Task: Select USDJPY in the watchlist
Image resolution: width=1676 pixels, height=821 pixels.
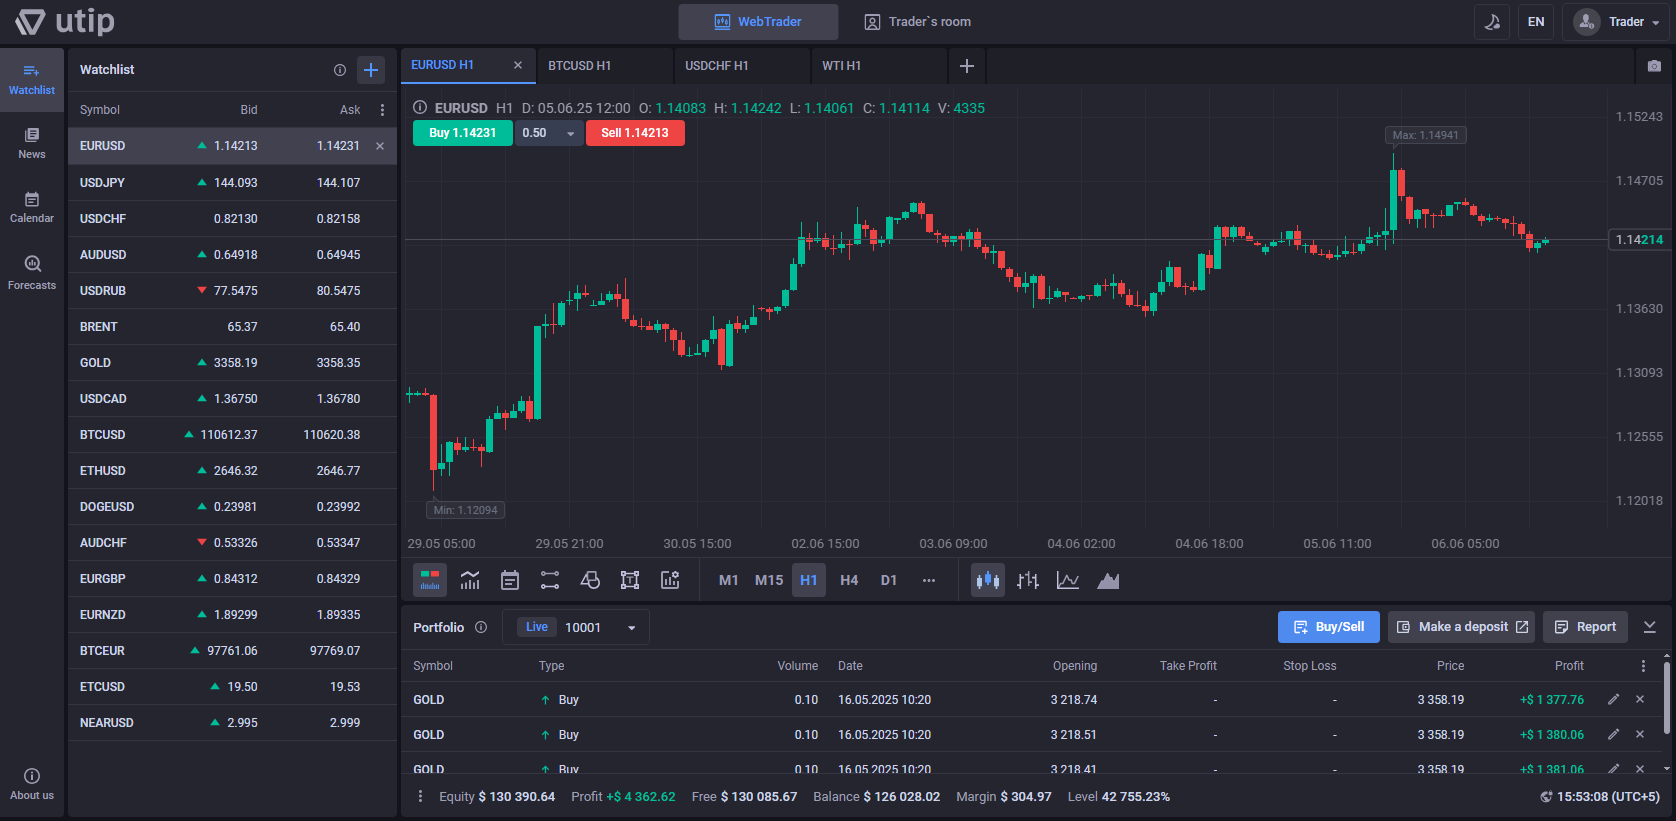Action: [x=232, y=183]
